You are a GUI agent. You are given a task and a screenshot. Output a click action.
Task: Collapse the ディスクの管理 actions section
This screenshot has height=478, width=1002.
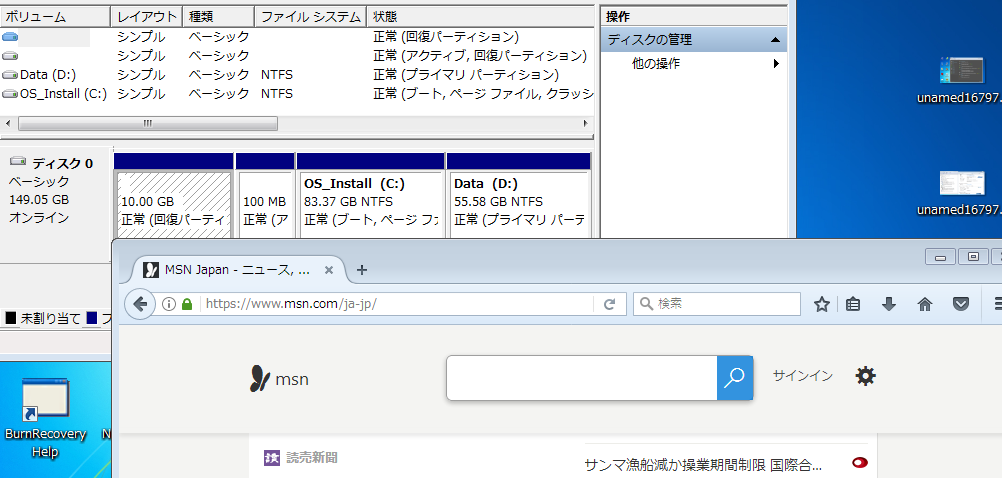[x=775, y=40]
